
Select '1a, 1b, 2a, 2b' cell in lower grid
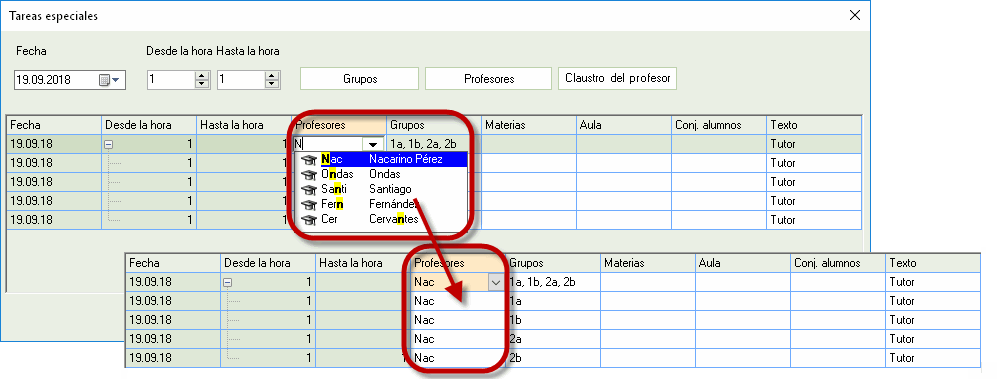click(553, 282)
